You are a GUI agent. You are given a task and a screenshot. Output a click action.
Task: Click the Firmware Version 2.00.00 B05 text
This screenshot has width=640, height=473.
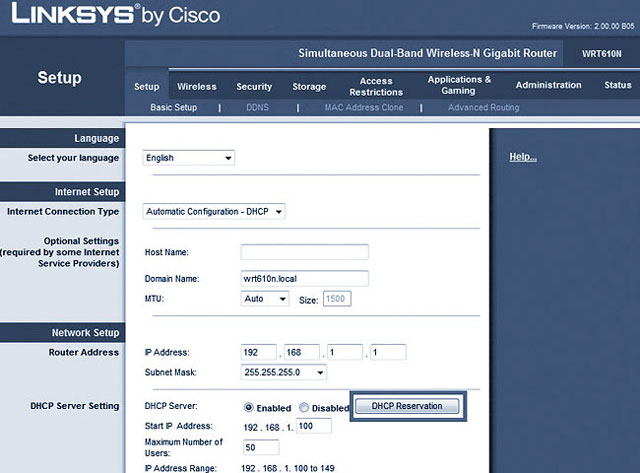click(583, 26)
